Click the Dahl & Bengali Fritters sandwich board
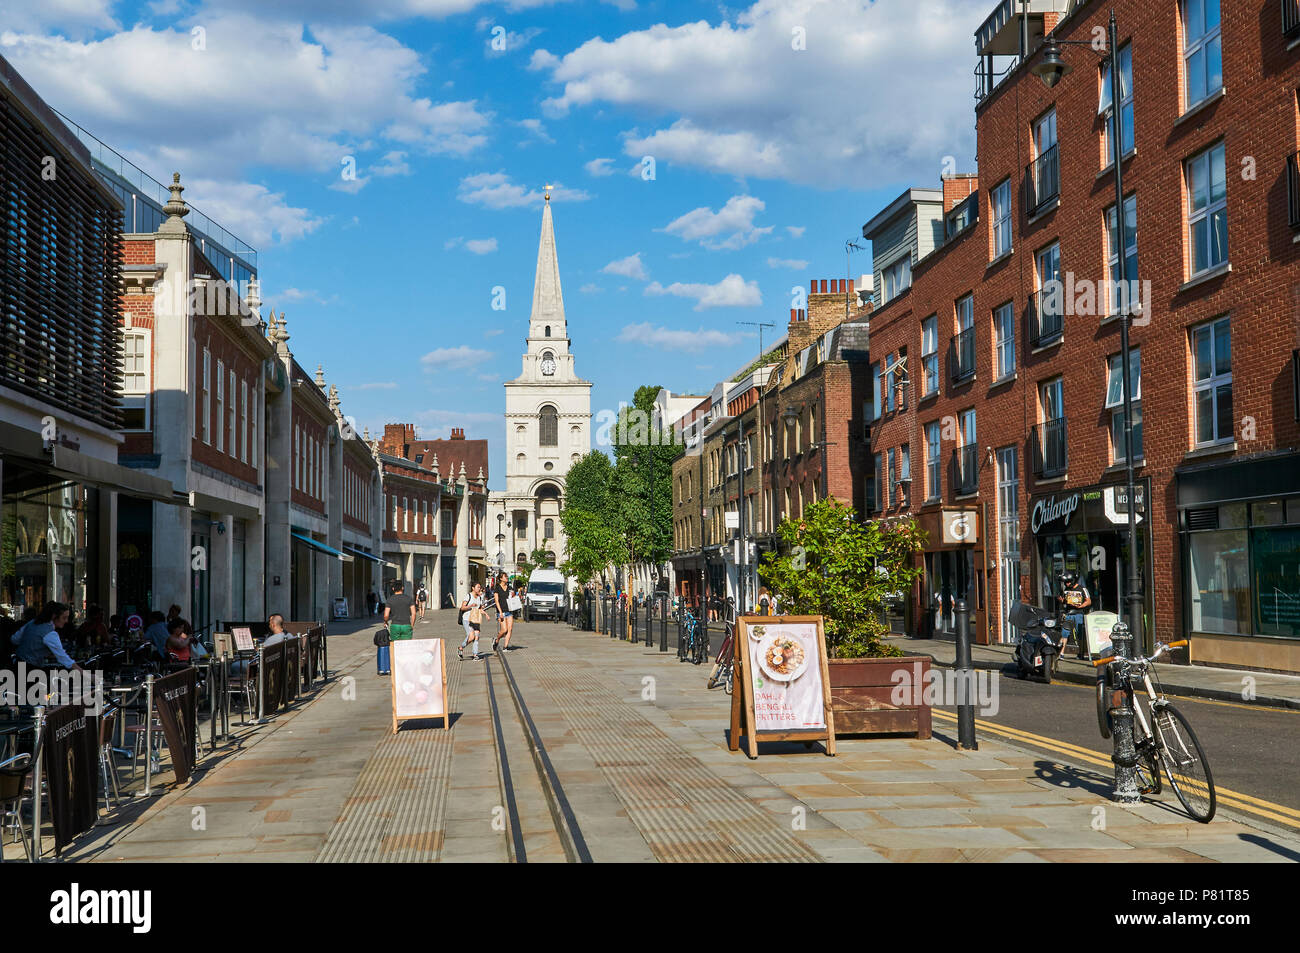 coord(781,686)
